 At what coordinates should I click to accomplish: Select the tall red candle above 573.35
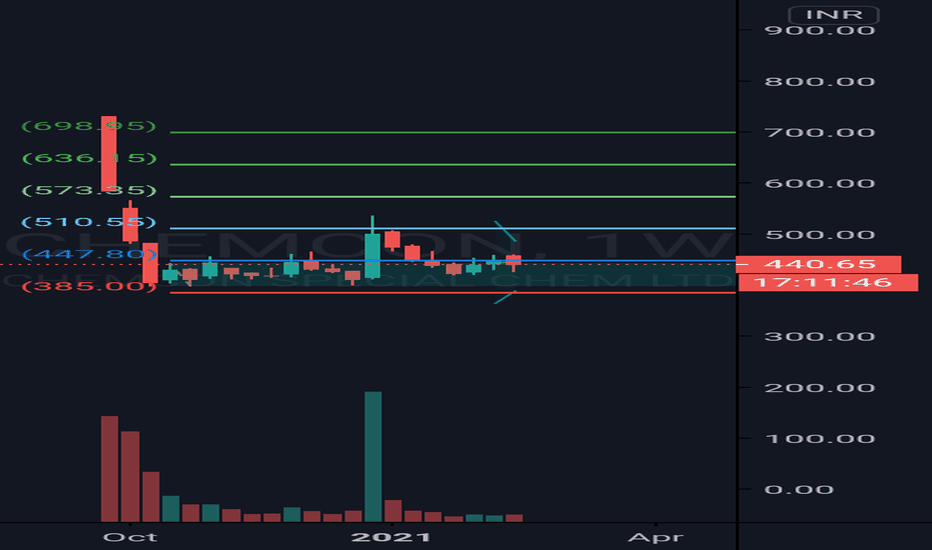109,153
